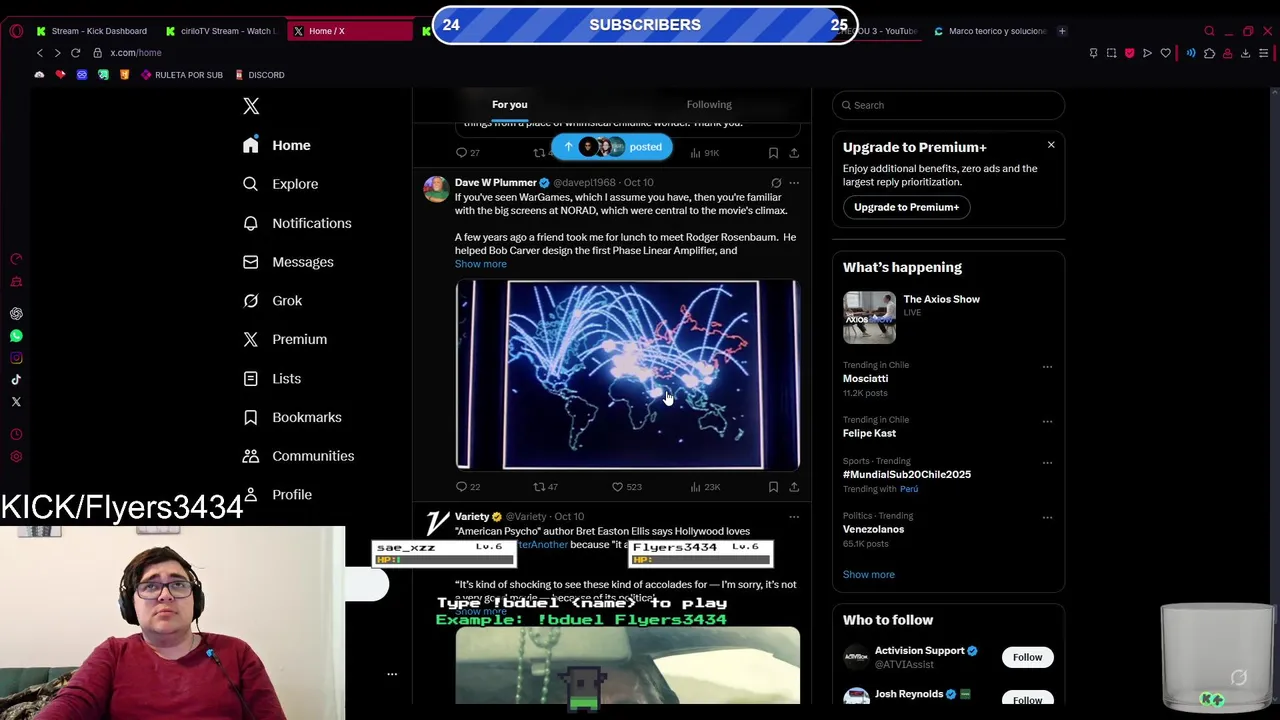Open a new browser tab
Image resolution: width=1280 pixels, height=720 pixels.
tap(1062, 31)
